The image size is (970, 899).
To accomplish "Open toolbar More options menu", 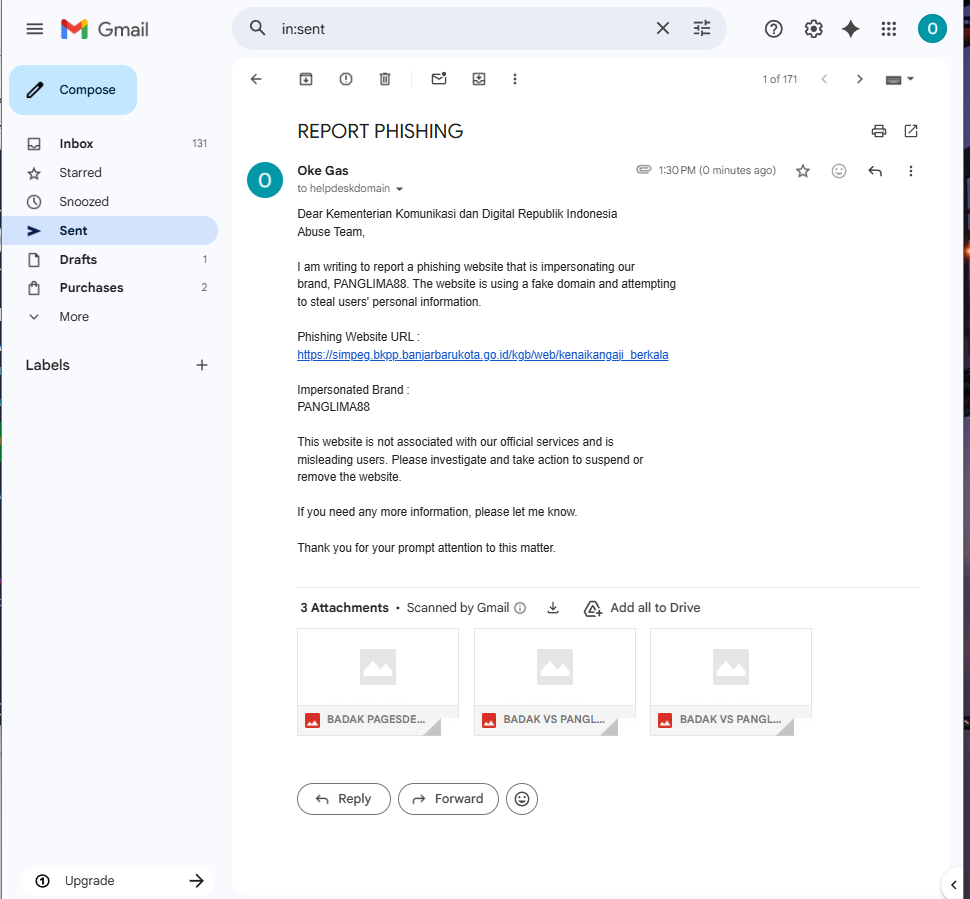I will pyautogui.click(x=515, y=79).
